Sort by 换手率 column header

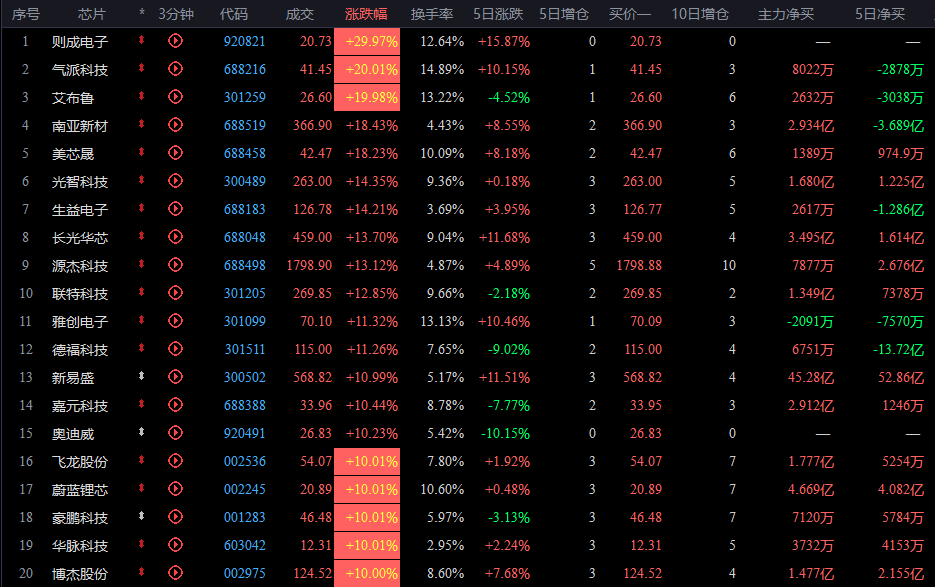tap(432, 14)
